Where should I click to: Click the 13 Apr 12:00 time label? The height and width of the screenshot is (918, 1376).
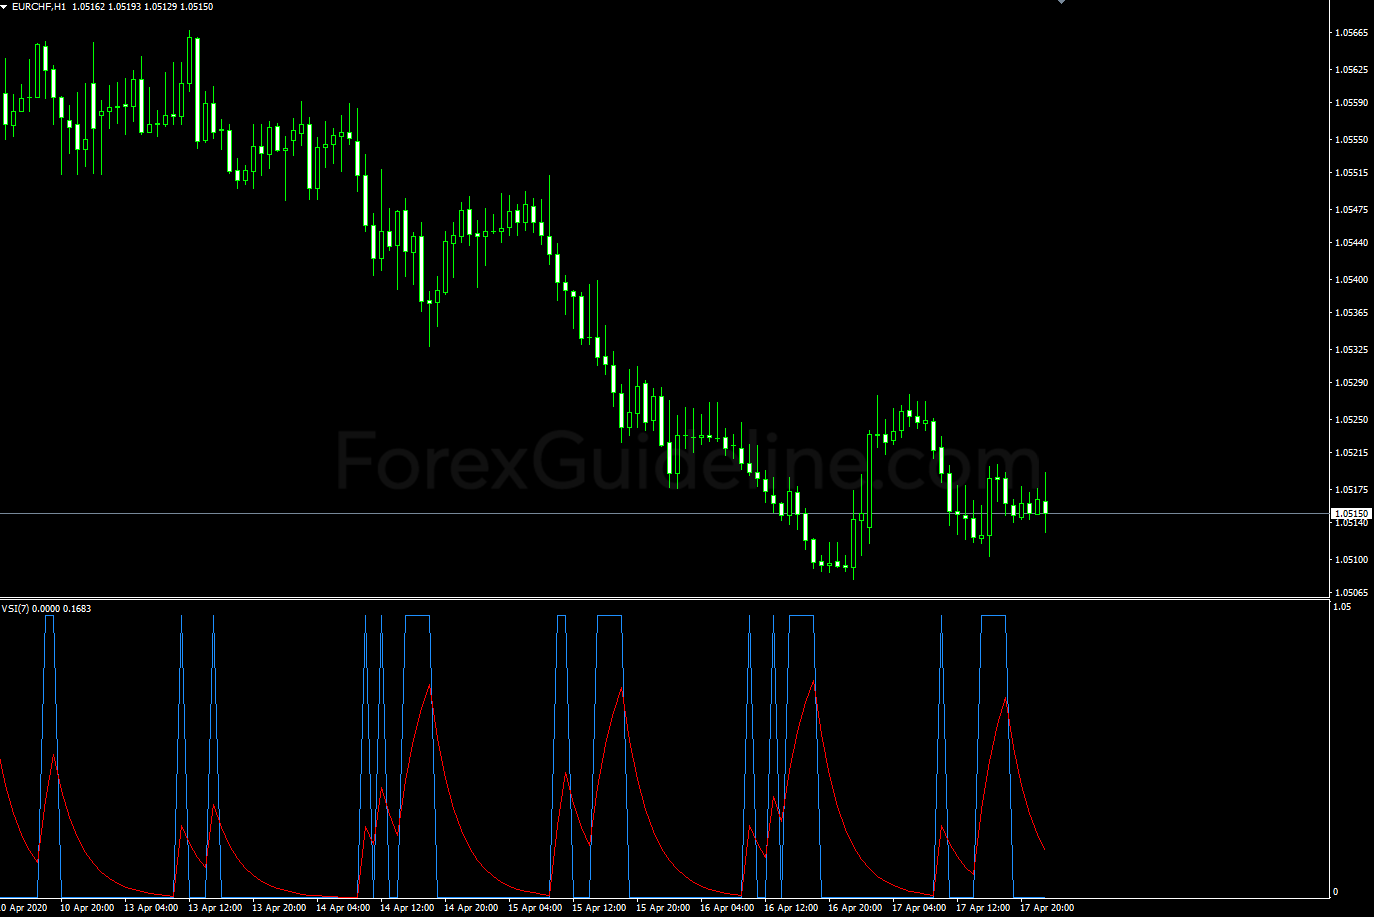tap(215, 908)
